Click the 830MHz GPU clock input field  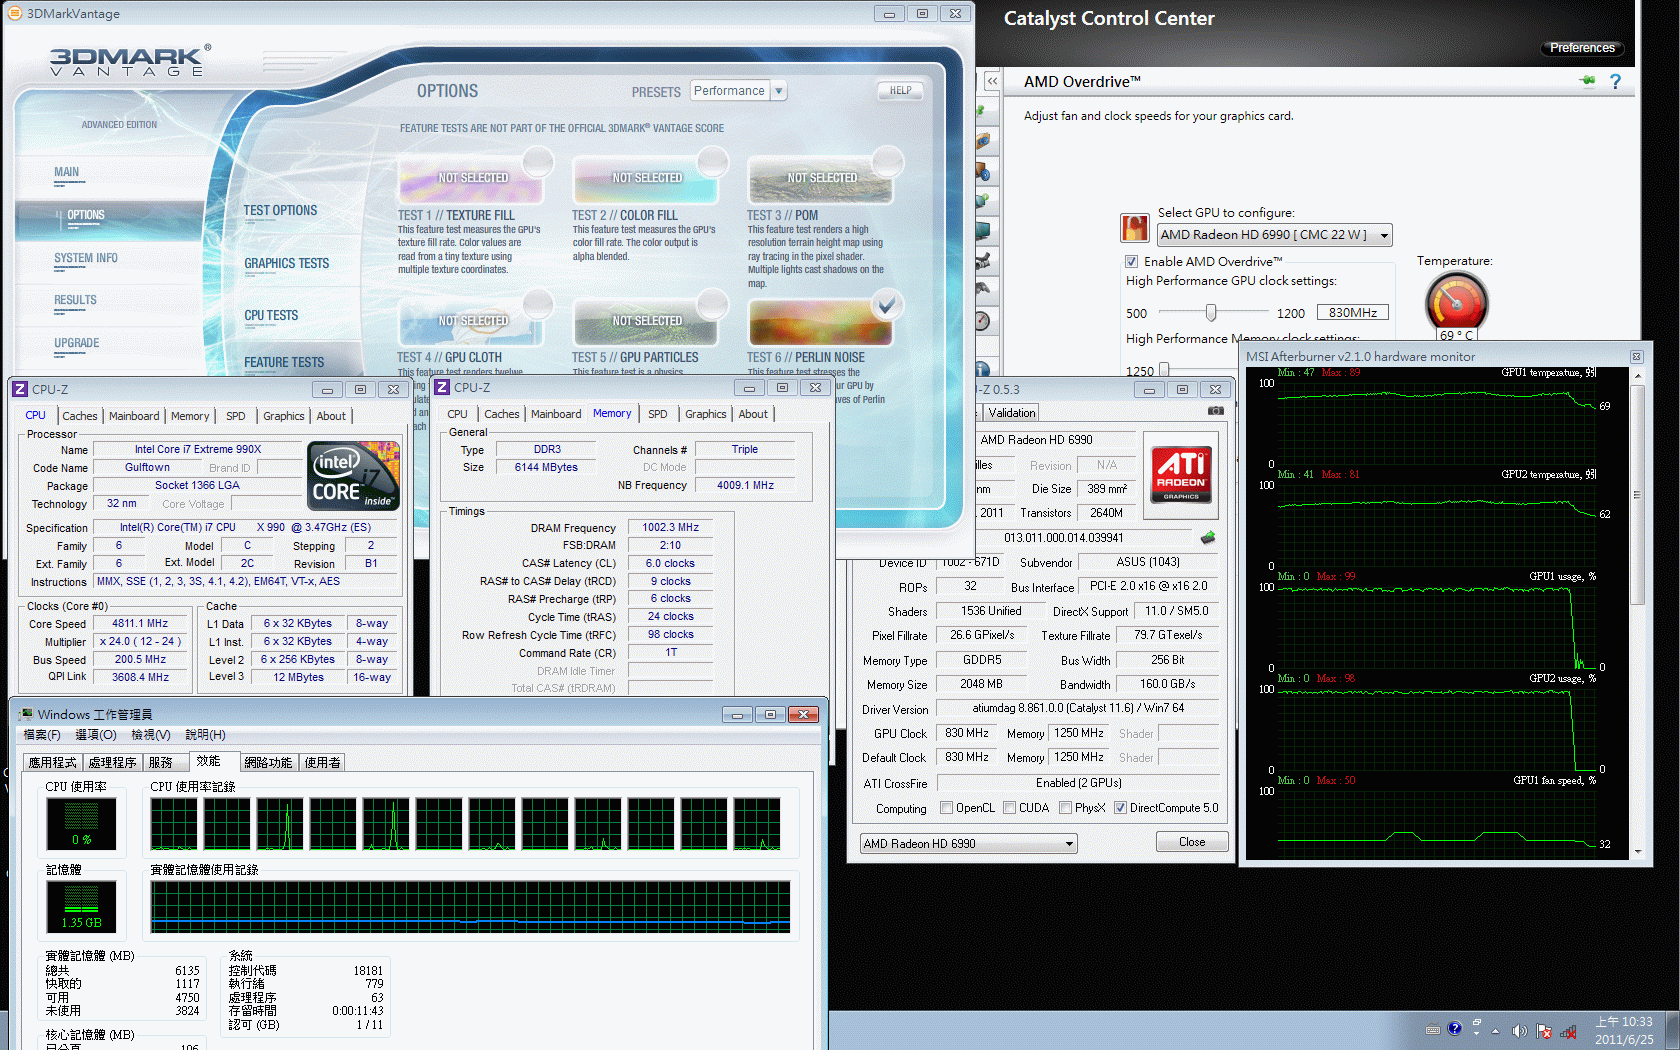1353,312
